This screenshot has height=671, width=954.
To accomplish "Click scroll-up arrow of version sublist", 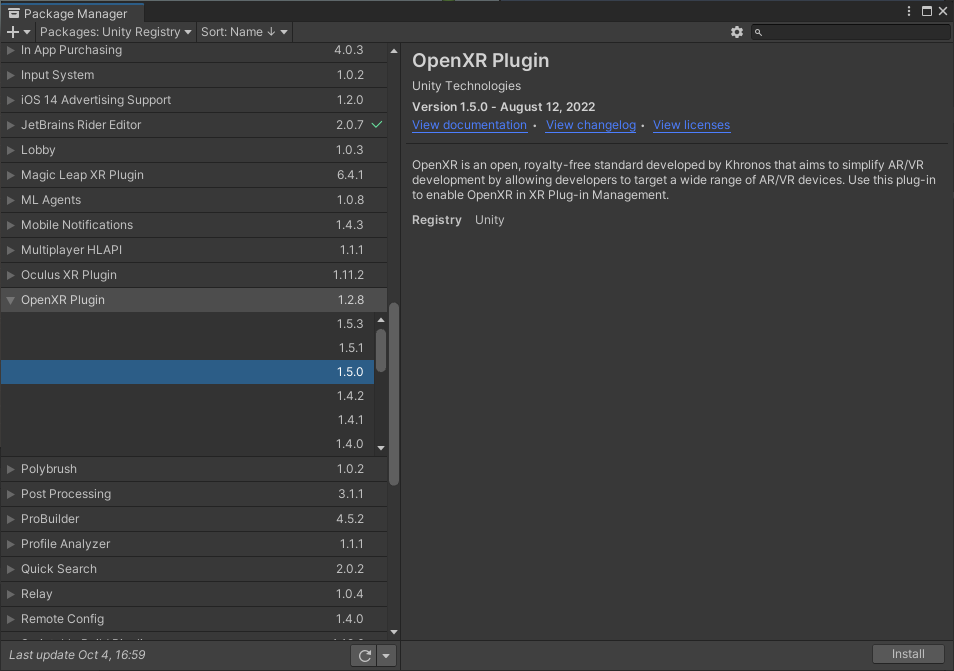I will click(x=381, y=320).
